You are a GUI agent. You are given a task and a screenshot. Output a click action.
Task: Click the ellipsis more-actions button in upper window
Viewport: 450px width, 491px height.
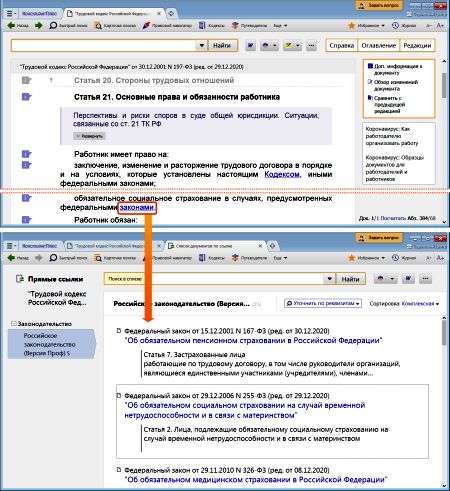(311, 45)
